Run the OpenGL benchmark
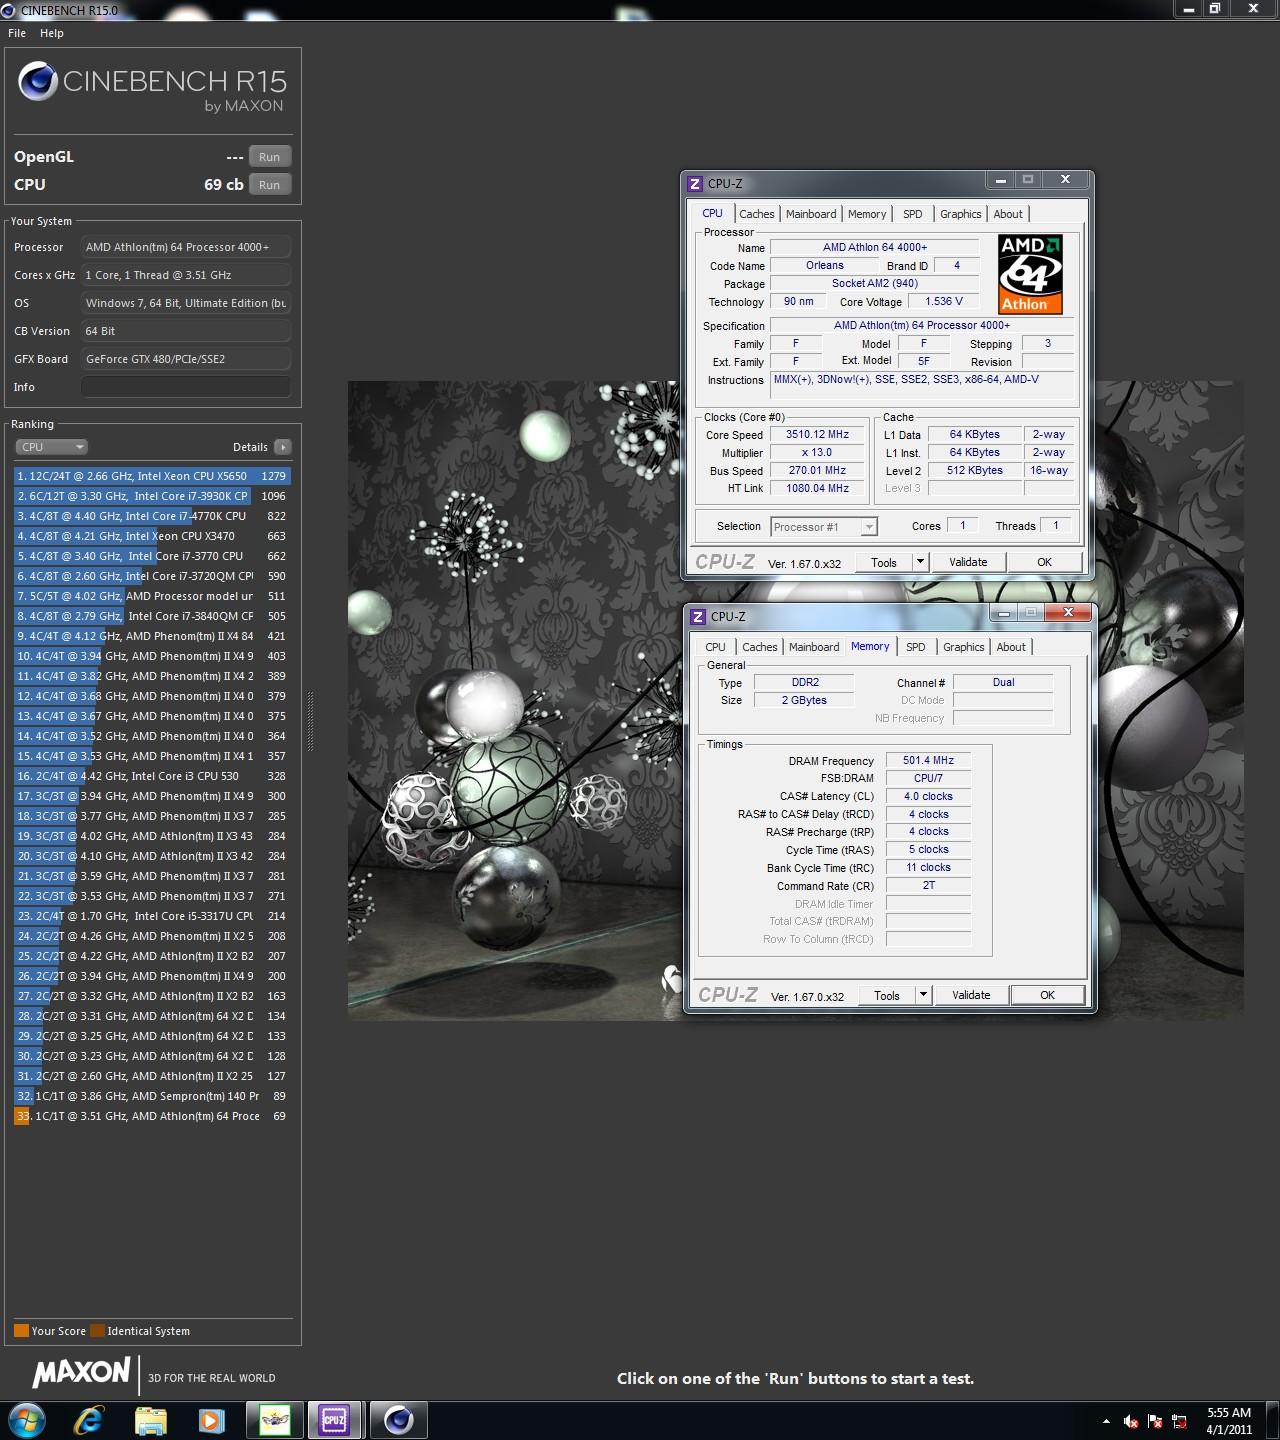 (x=270, y=157)
